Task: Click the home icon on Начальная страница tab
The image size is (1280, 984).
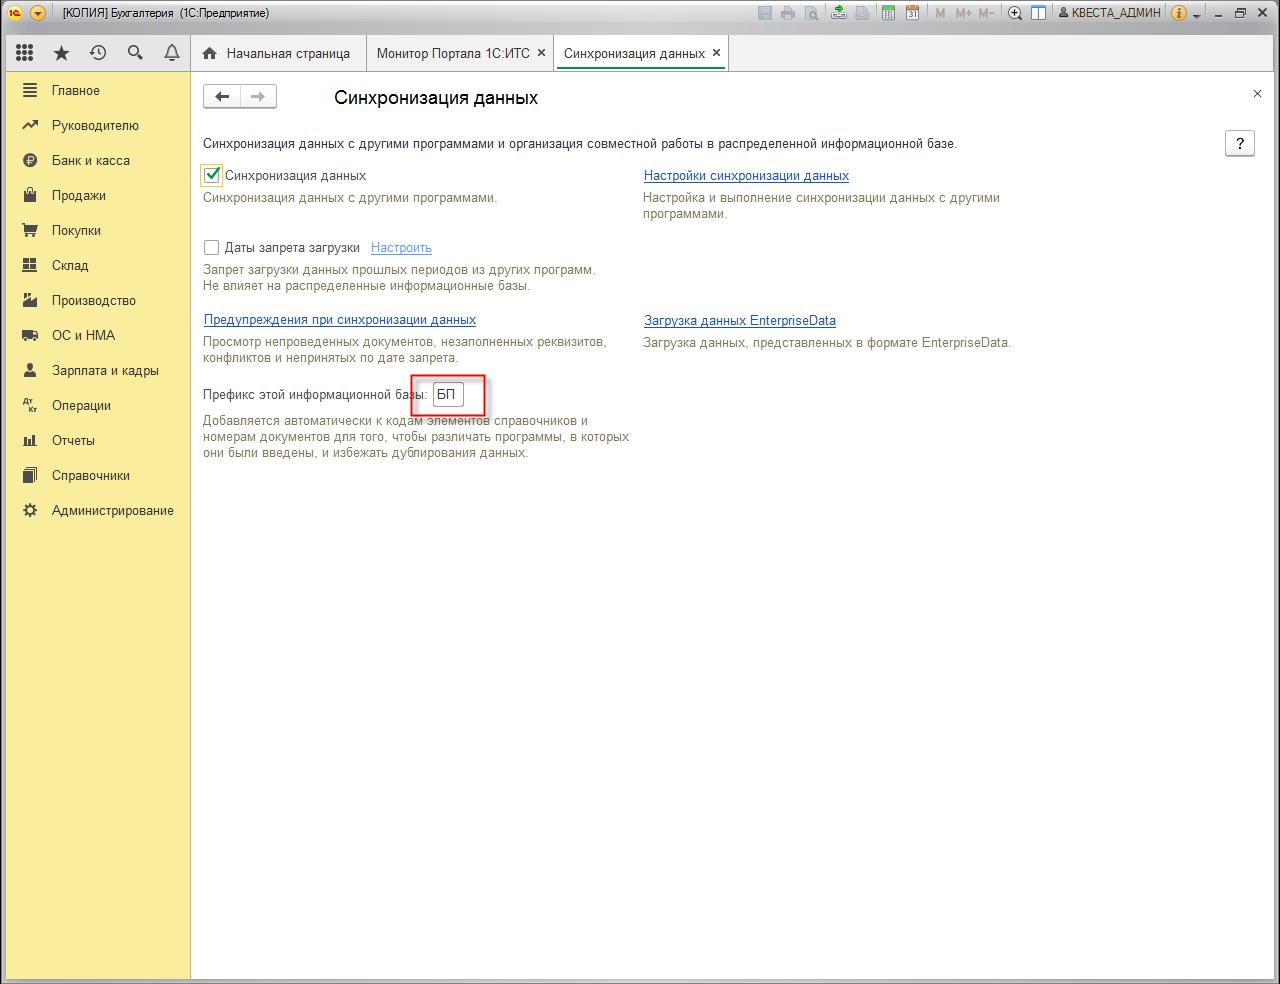Action: pos(209,53)
